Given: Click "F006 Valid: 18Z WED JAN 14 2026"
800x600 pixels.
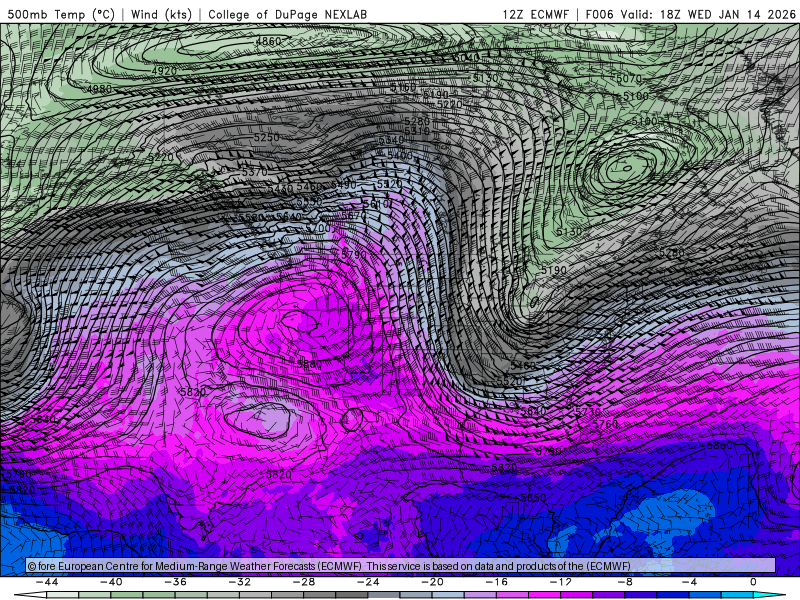Looking at the screenshot, I should (691, 14).
